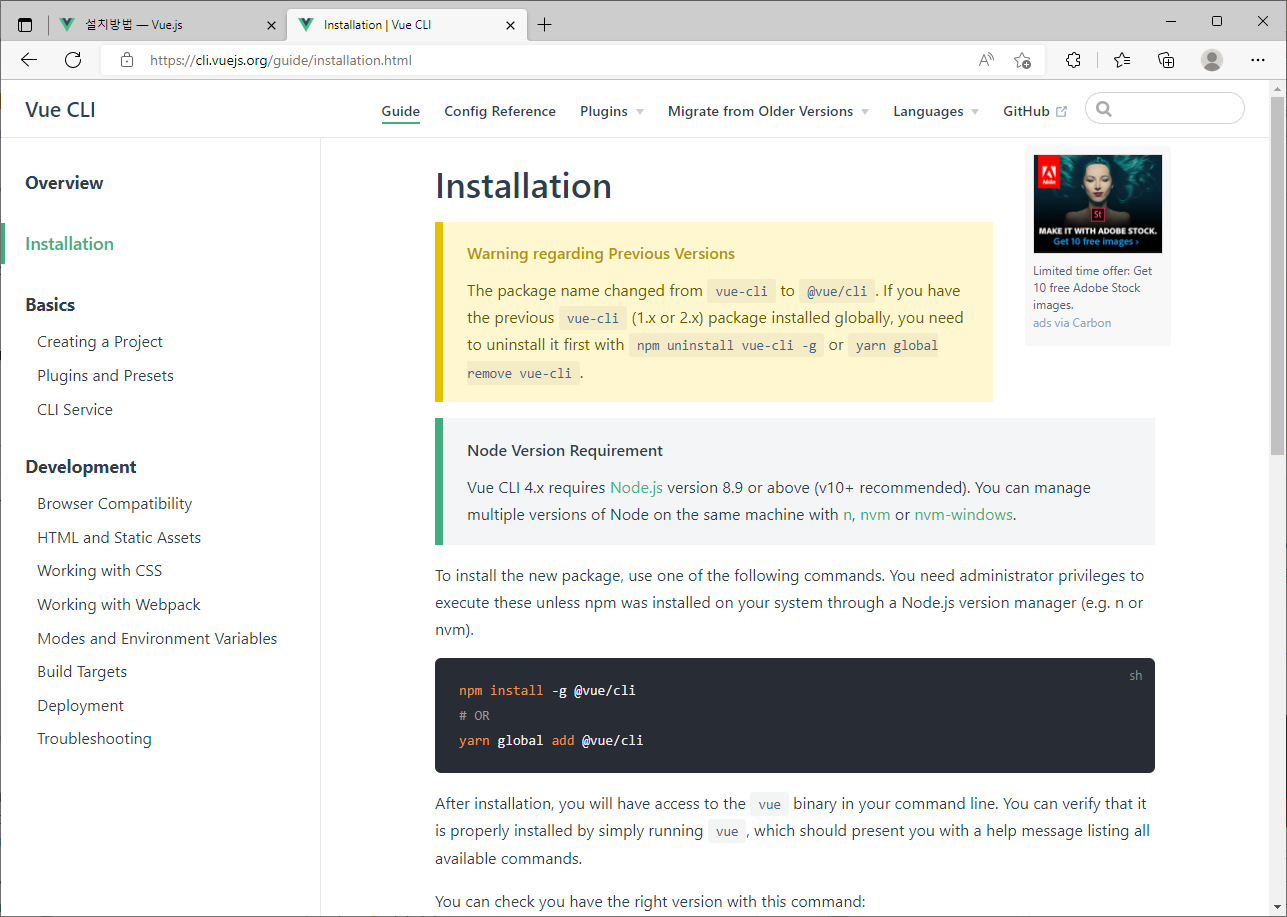Open Modes and Environment Variables link
The width and height of the screenshot is (1287, 917).
click(x=157, y=638)
